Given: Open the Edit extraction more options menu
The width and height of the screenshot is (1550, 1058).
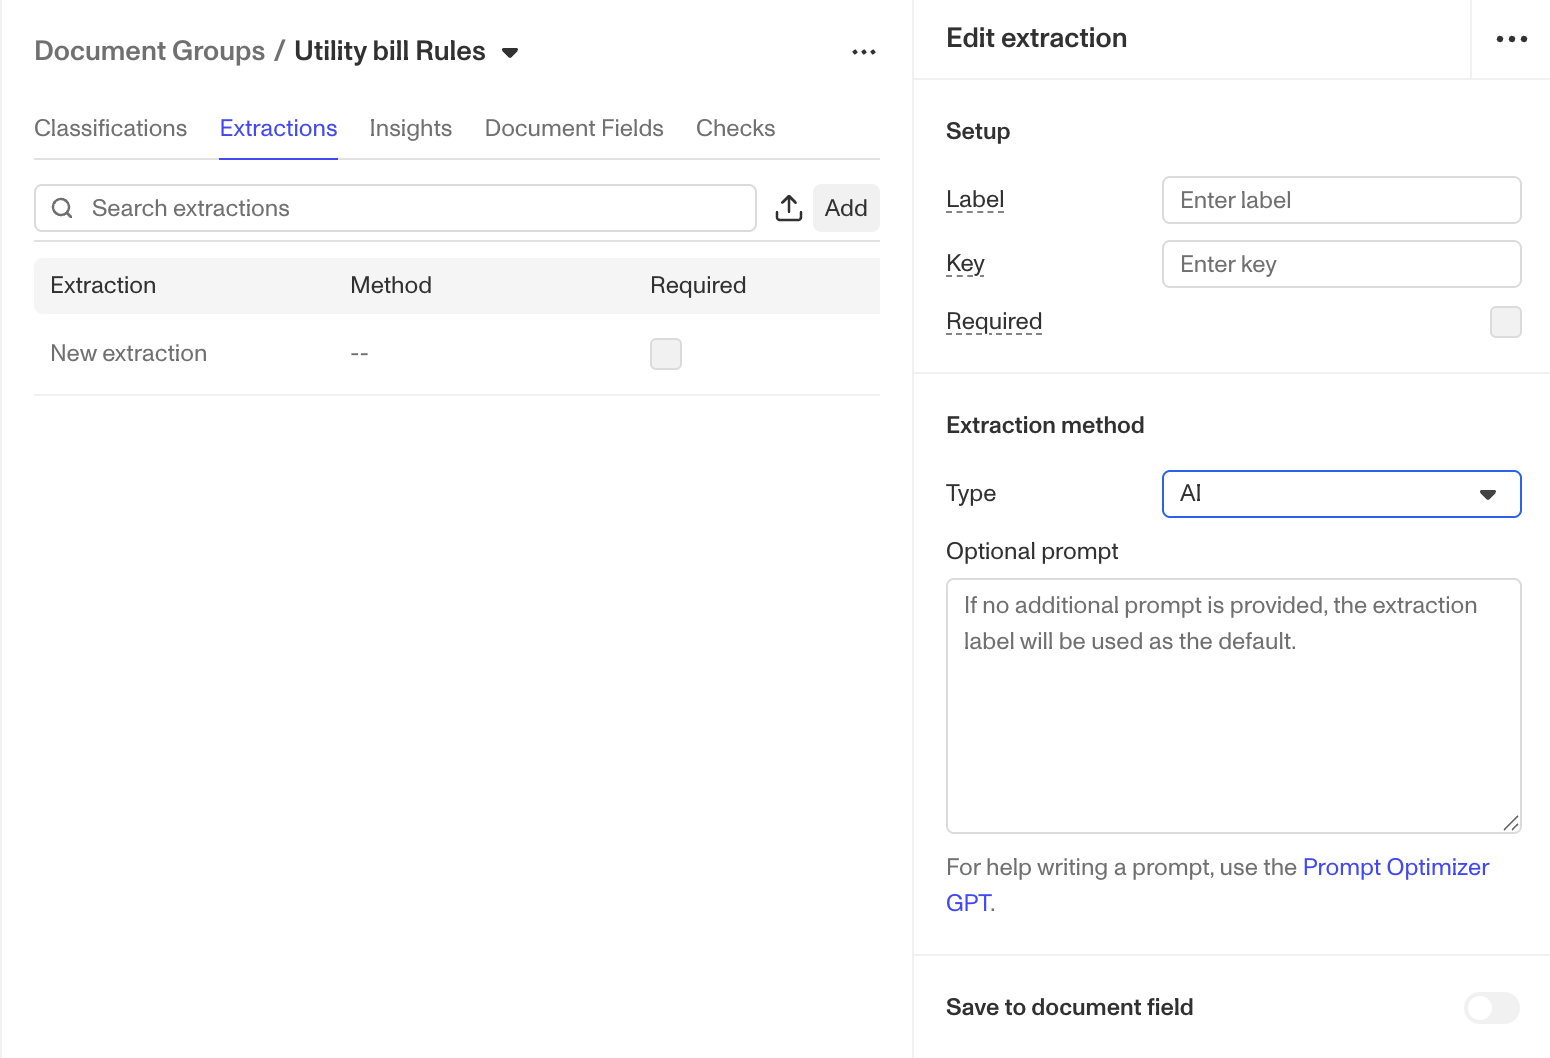Looking at the screenshot, I should (1511, 39).
